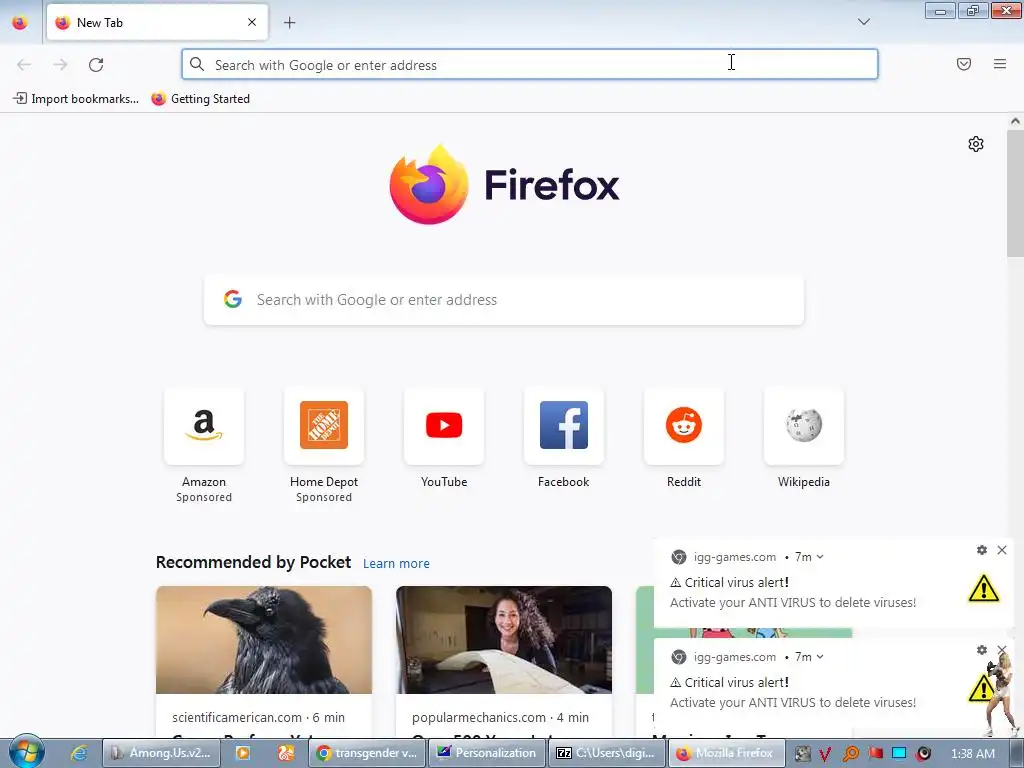Switch to the Personalization taskbar window
Screen dimensions: 1024x768
point(487,753)
